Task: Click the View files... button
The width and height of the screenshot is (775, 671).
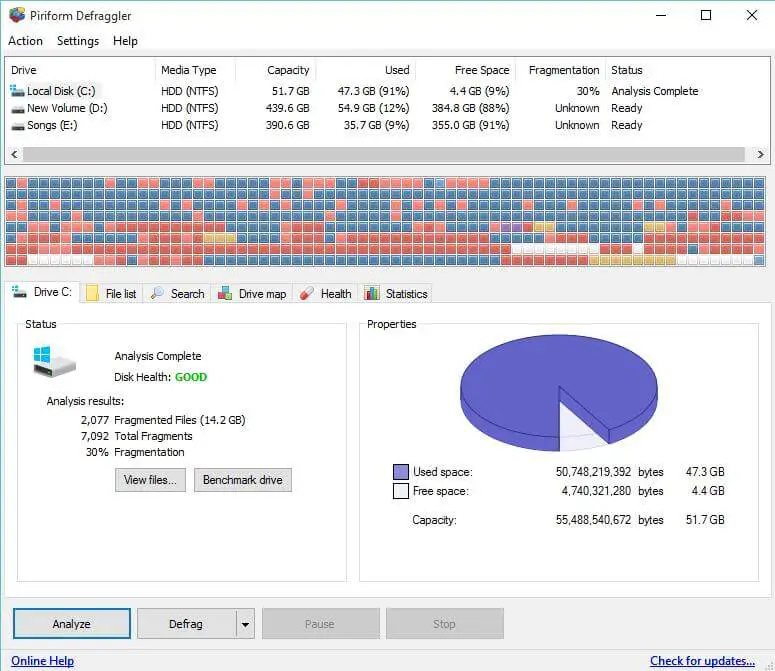Action: coord(150,480)
